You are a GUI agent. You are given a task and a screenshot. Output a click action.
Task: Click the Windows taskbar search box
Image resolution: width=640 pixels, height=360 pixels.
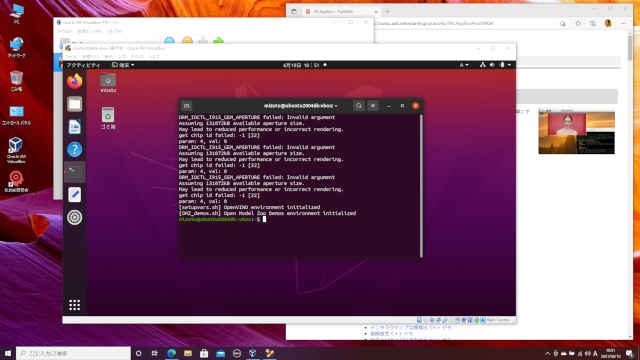click(73, 353)
